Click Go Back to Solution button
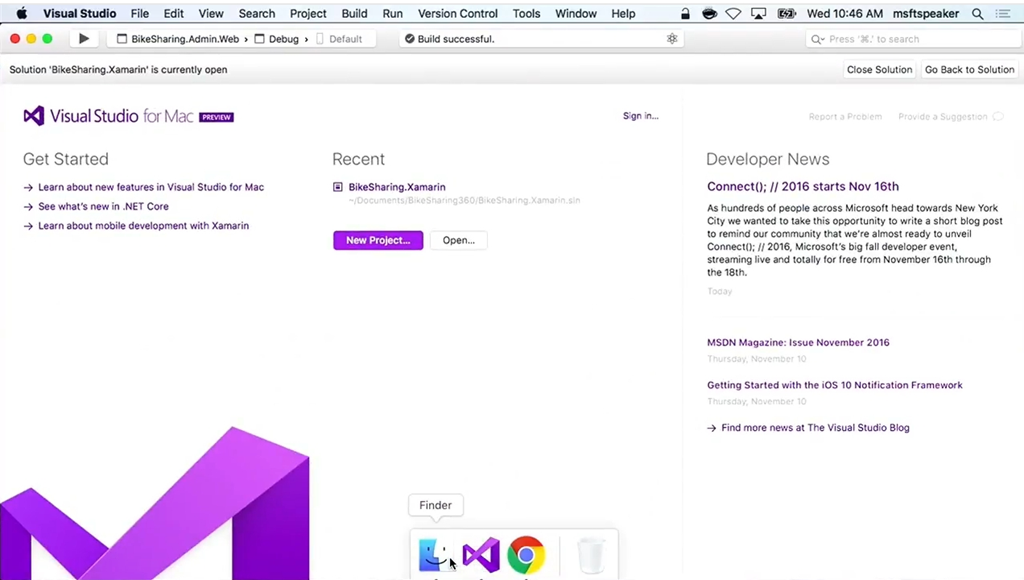The height and width of the screenshot is (580, 1024). [969, 69]
